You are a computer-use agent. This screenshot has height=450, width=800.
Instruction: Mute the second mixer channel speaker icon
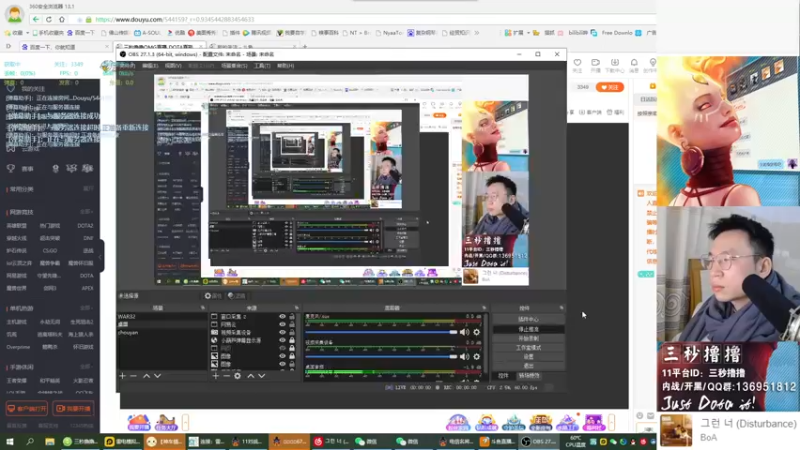[464, 357]
